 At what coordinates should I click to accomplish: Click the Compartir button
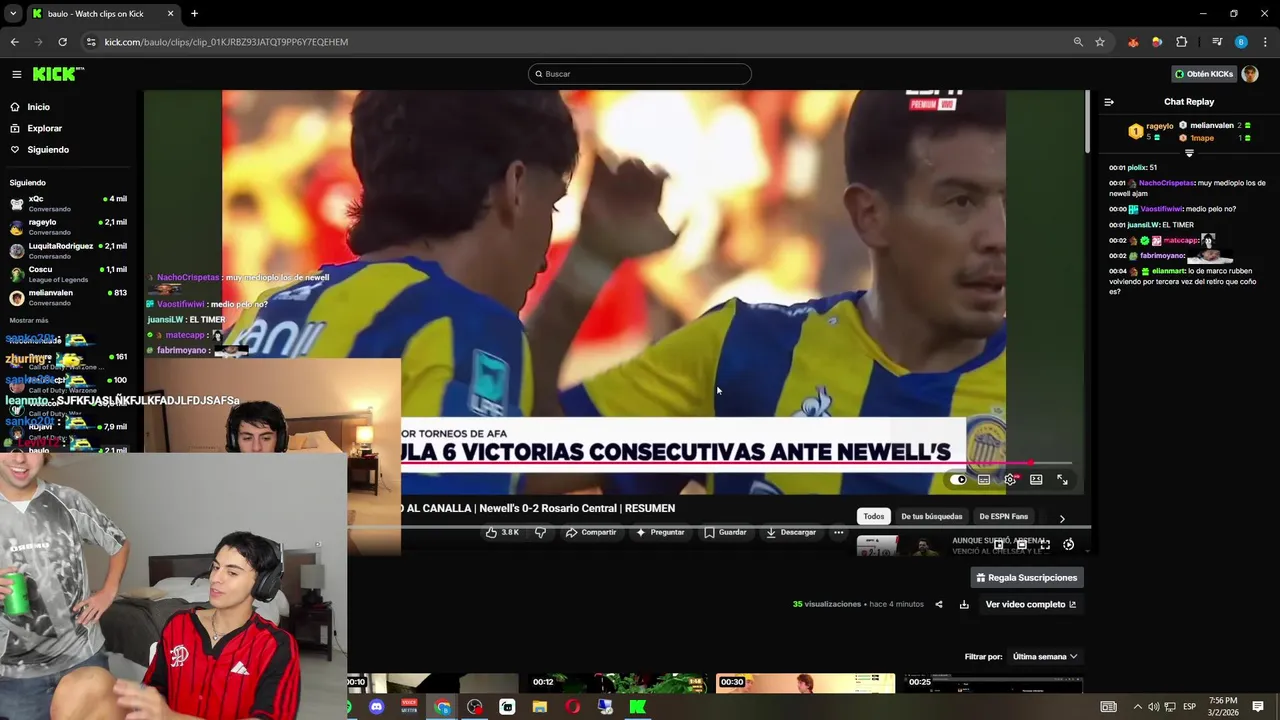coord(591,533)
